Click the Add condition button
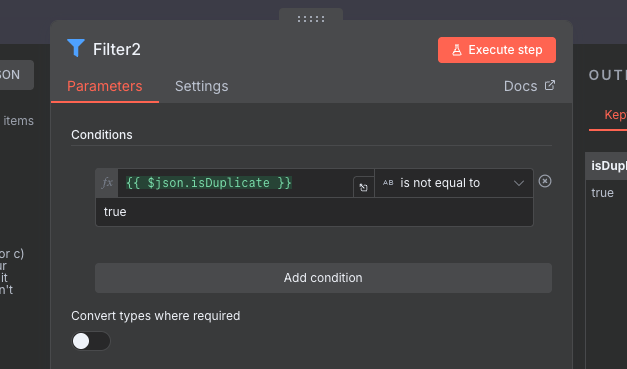 (323, 278)
